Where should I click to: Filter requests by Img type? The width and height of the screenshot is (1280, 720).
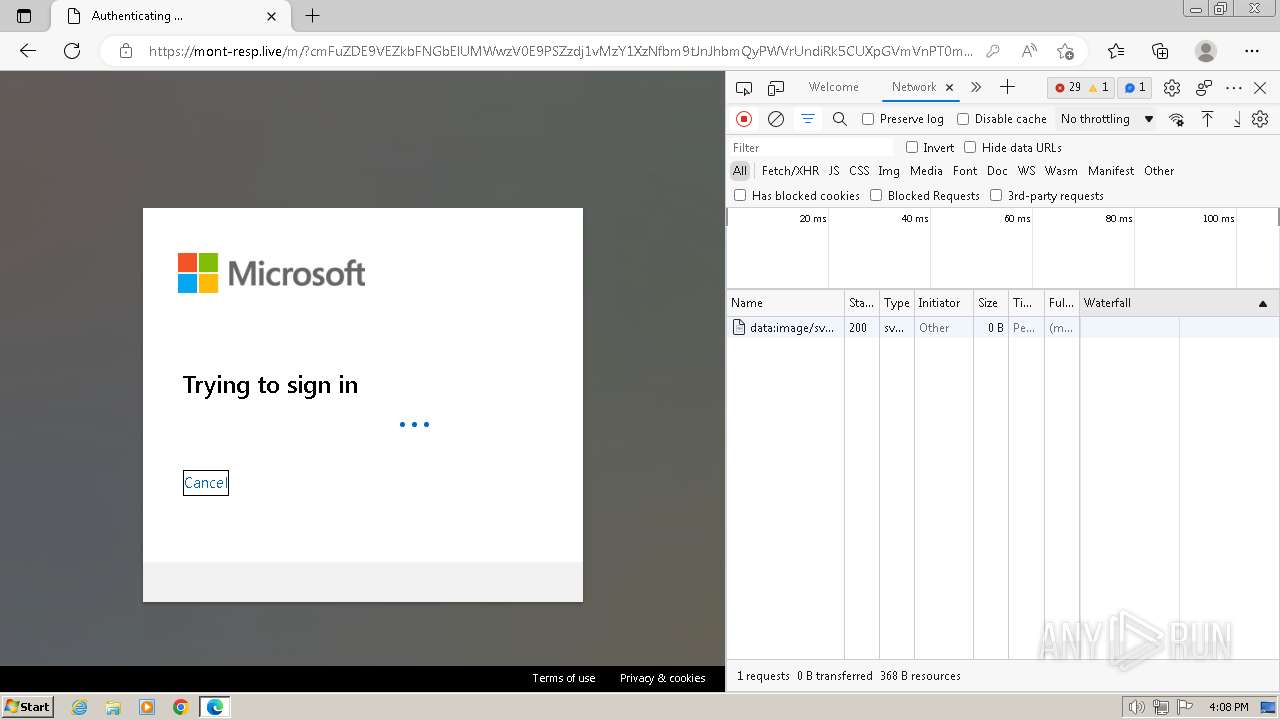tap(889, 171)
